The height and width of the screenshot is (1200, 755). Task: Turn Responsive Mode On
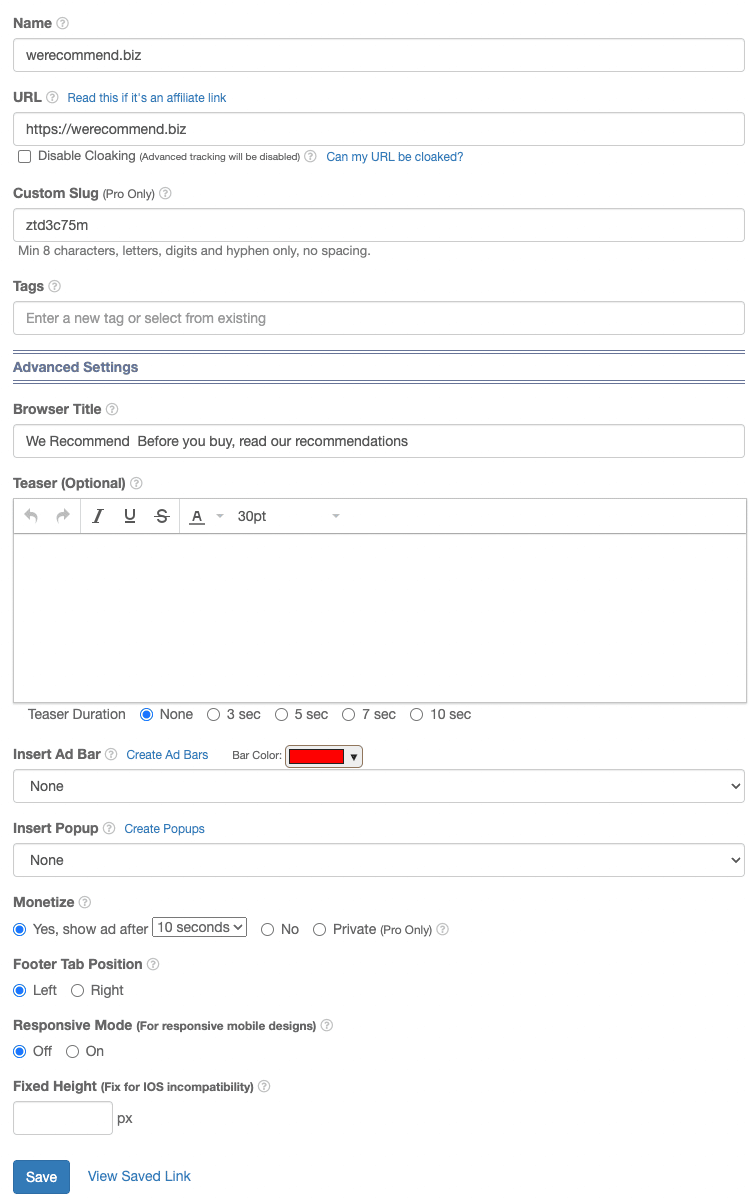click(72, 1051)
